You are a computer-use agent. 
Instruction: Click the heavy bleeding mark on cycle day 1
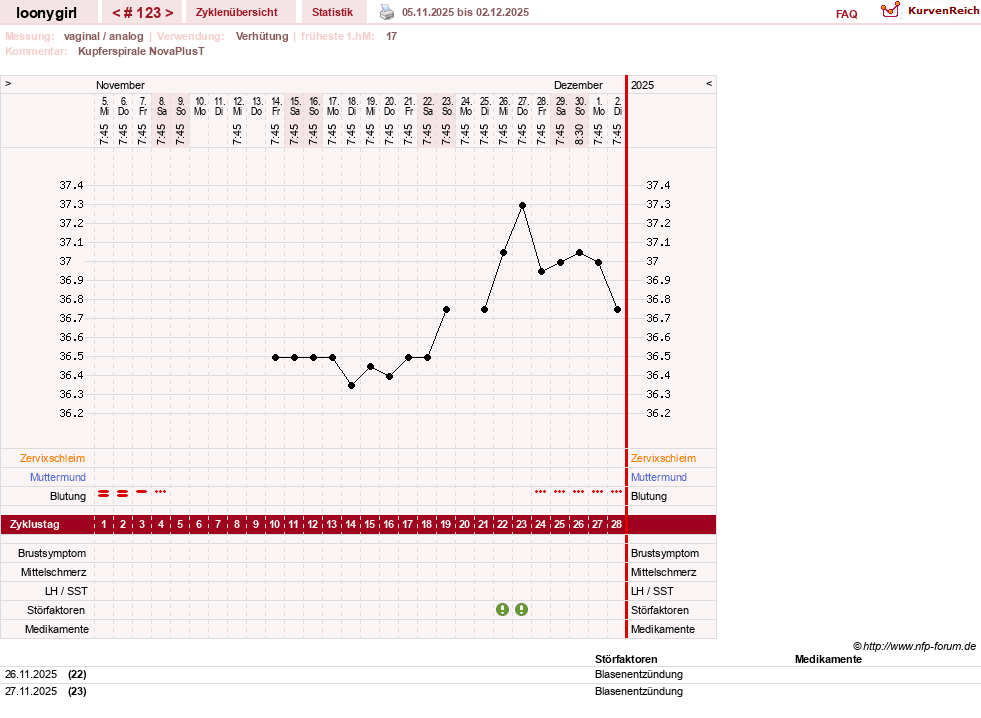[x=104, y=494]
